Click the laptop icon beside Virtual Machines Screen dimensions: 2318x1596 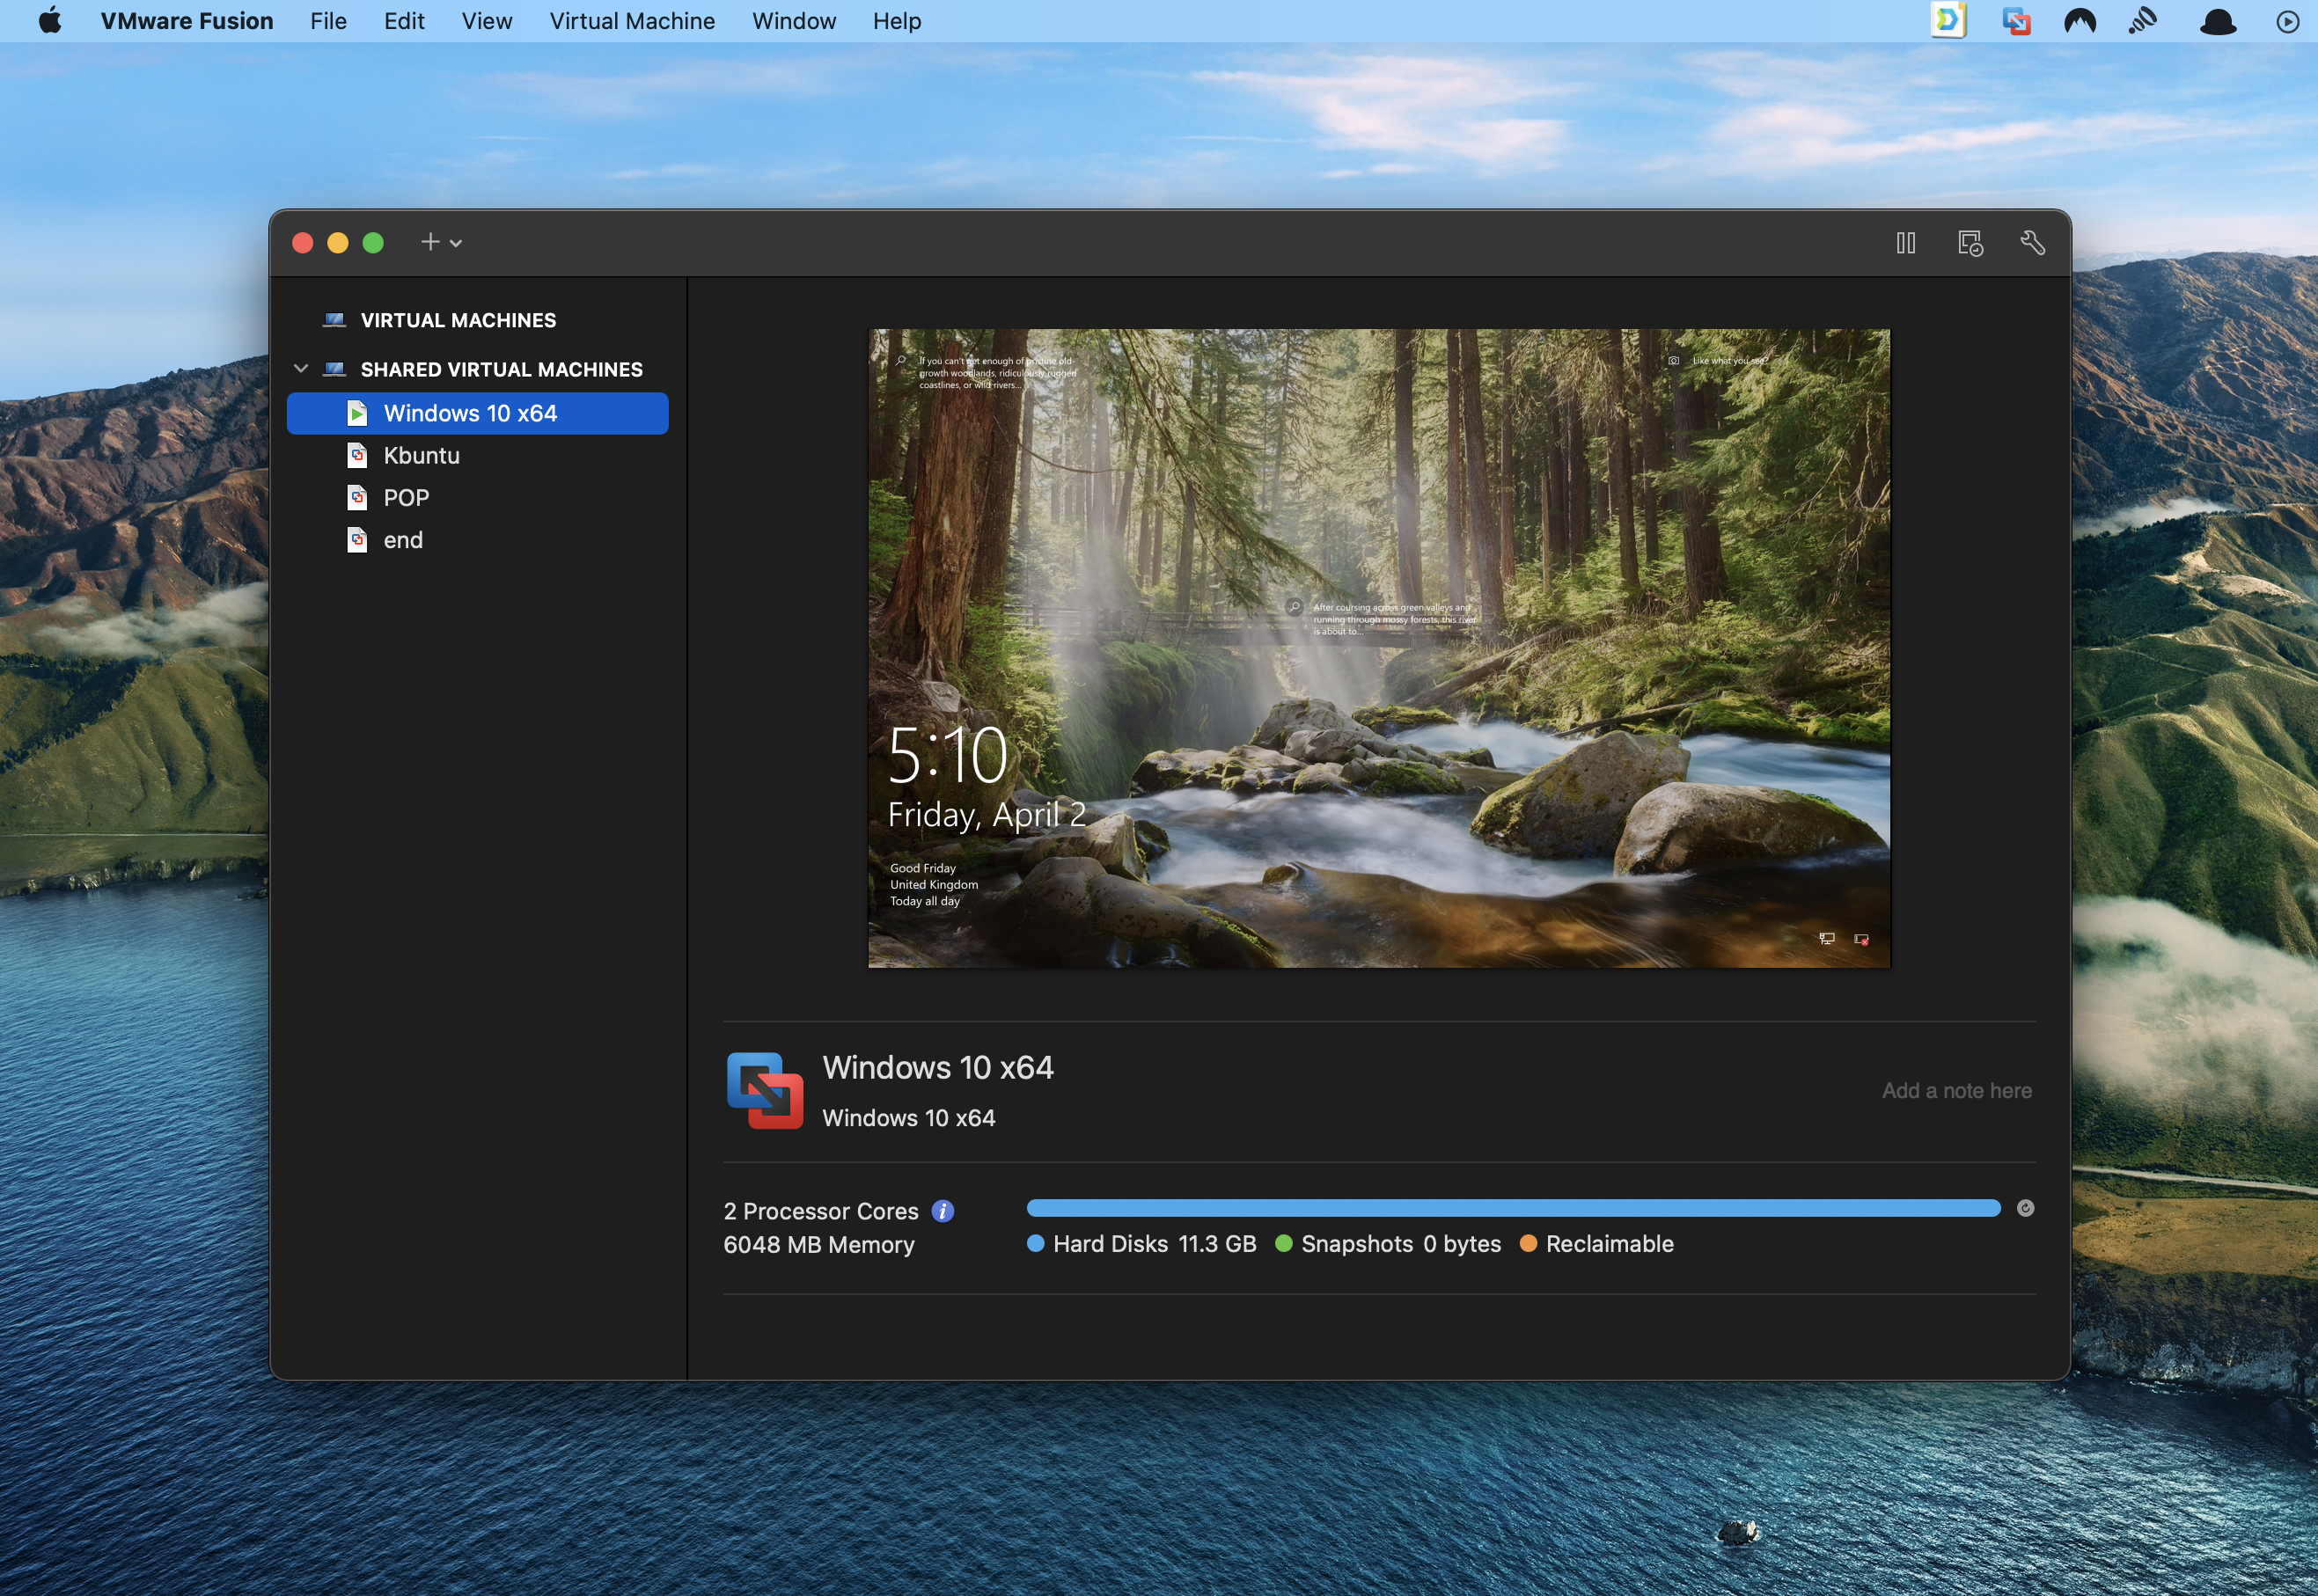coord(334,320)
